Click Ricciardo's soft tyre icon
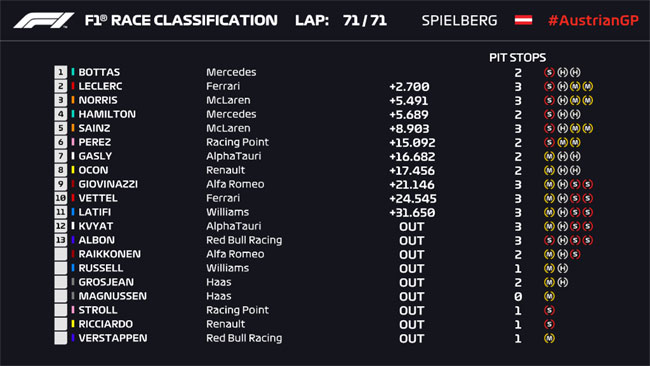The image size is (650, 366). (549, 324)
